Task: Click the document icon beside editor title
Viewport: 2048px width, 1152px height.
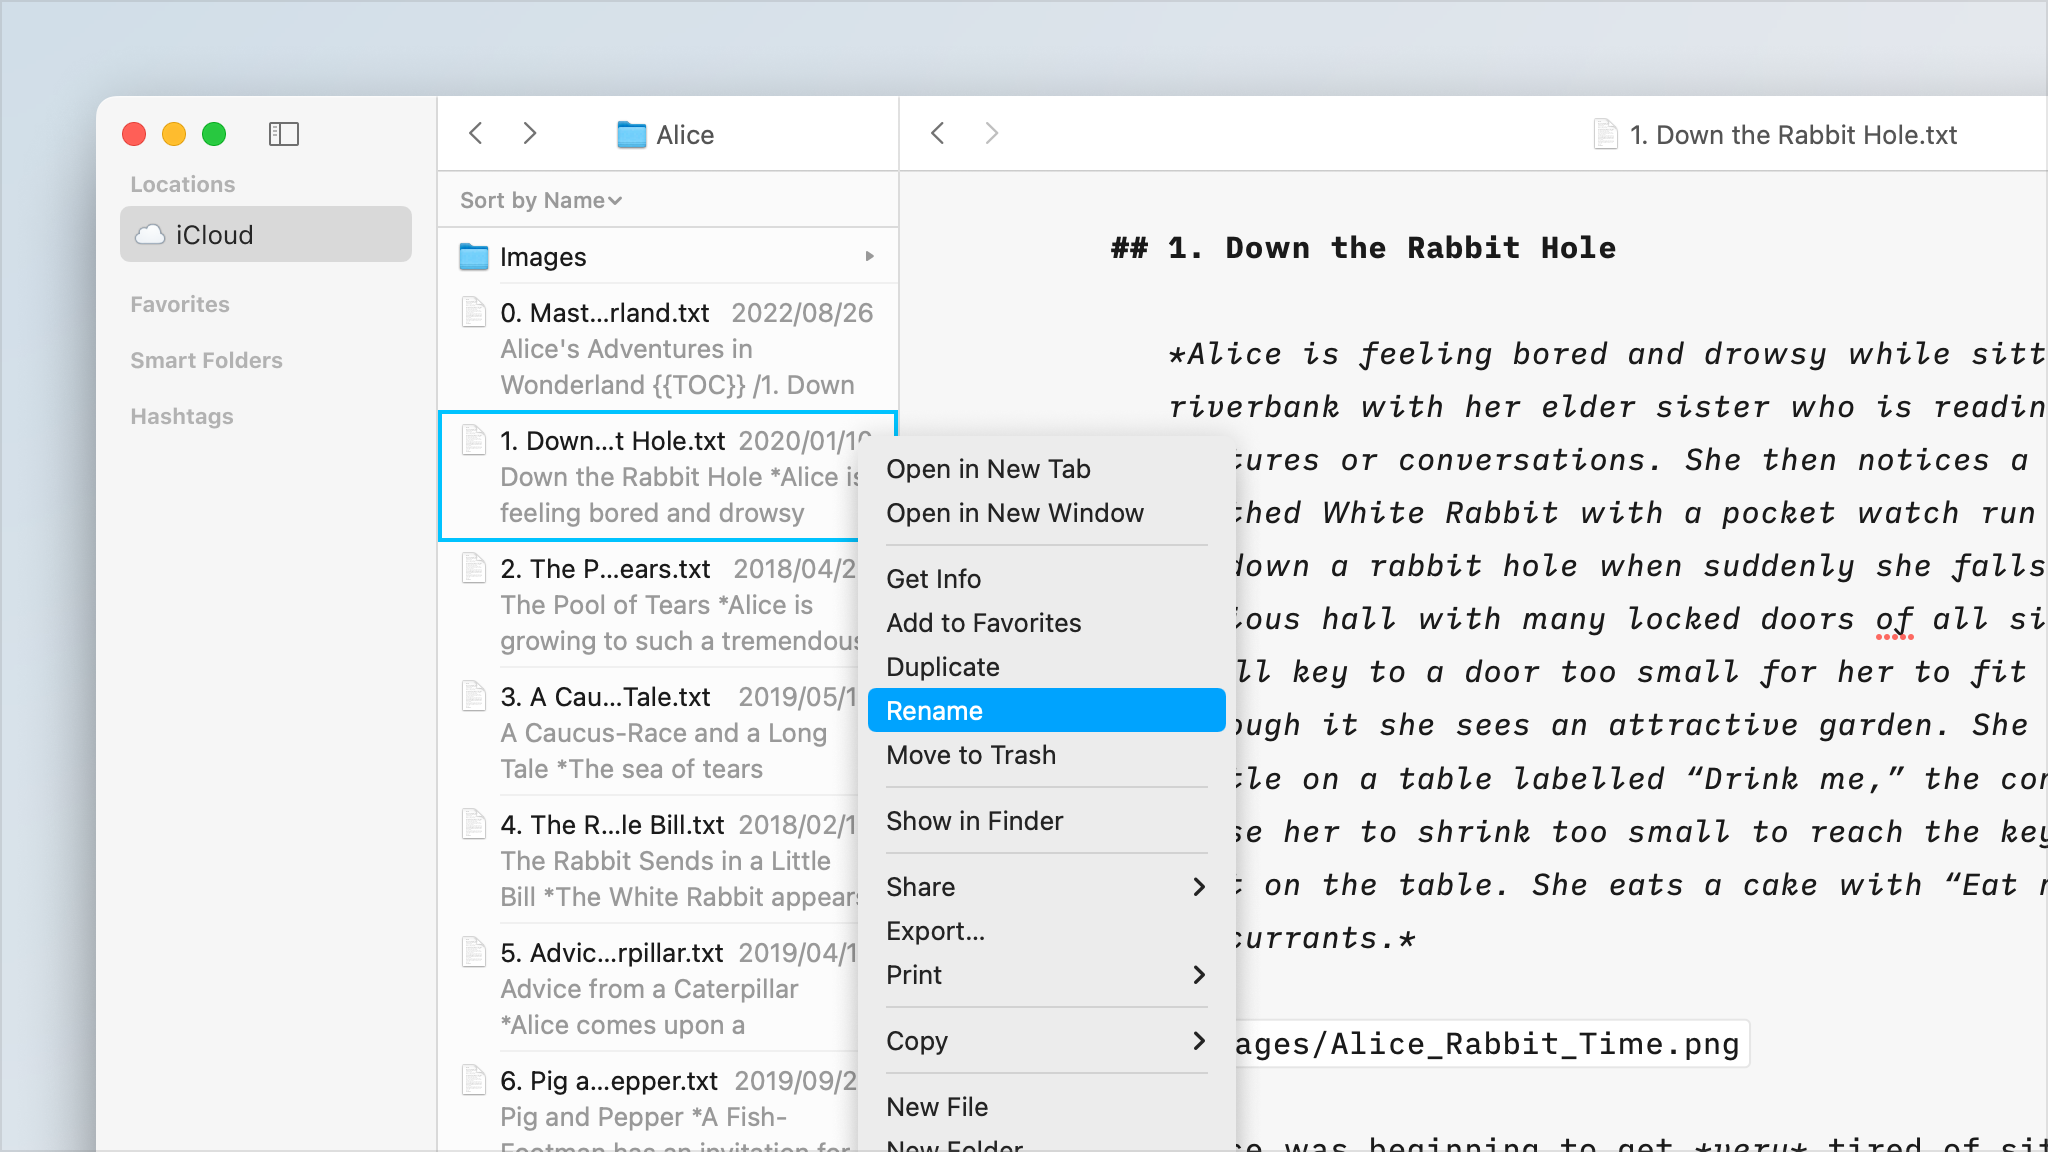Action: pos(1605,134)
